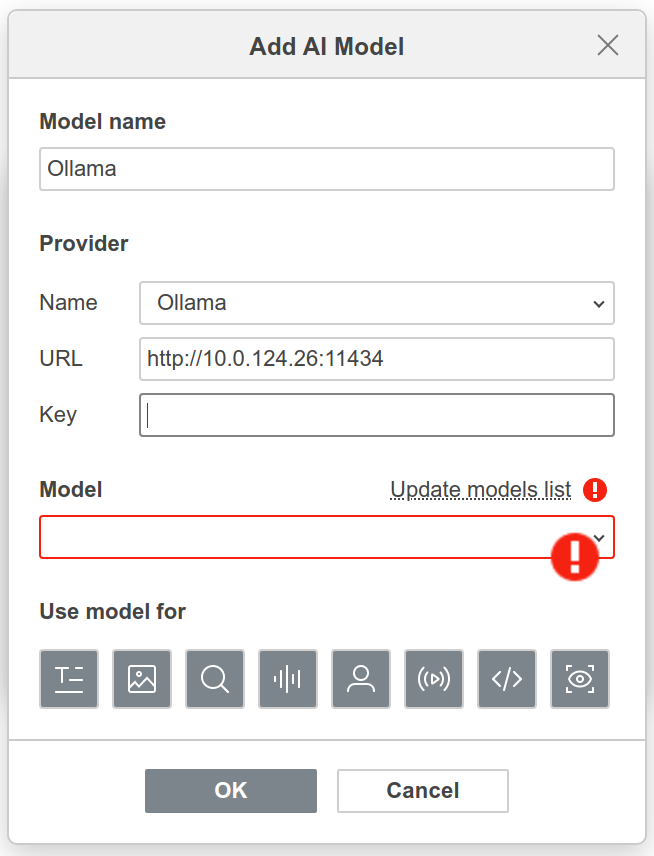Open the Provider Name dropdown showing Ollama

pos(377,303)
